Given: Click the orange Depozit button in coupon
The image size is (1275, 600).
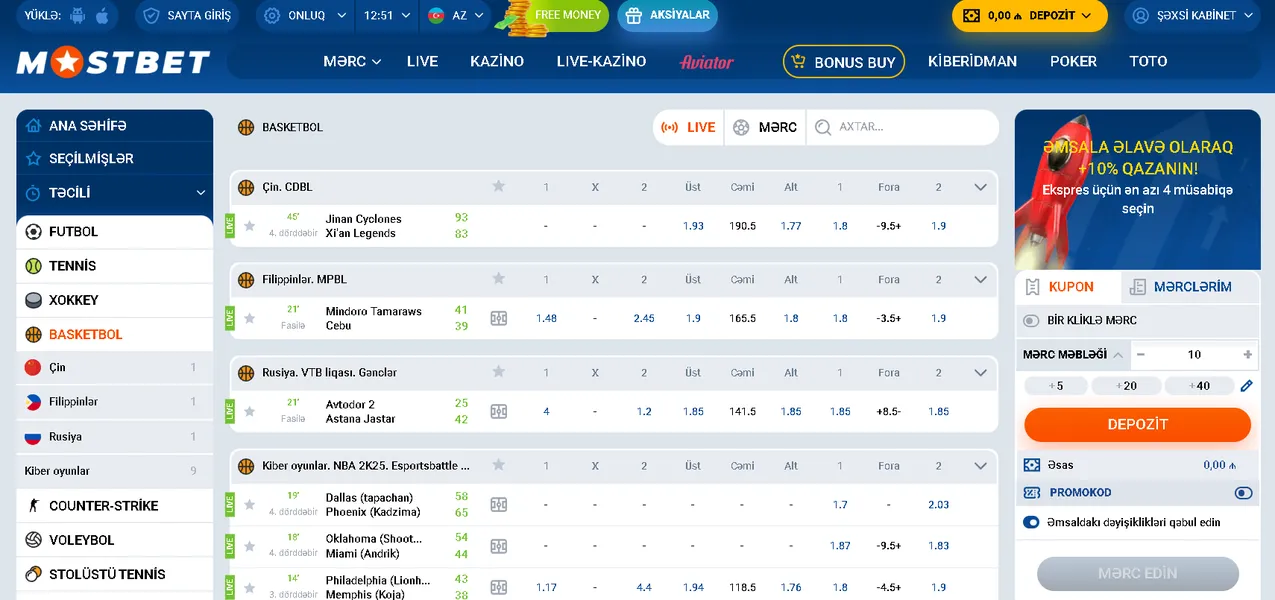Looking at the screenshot, I should 1137,424.
